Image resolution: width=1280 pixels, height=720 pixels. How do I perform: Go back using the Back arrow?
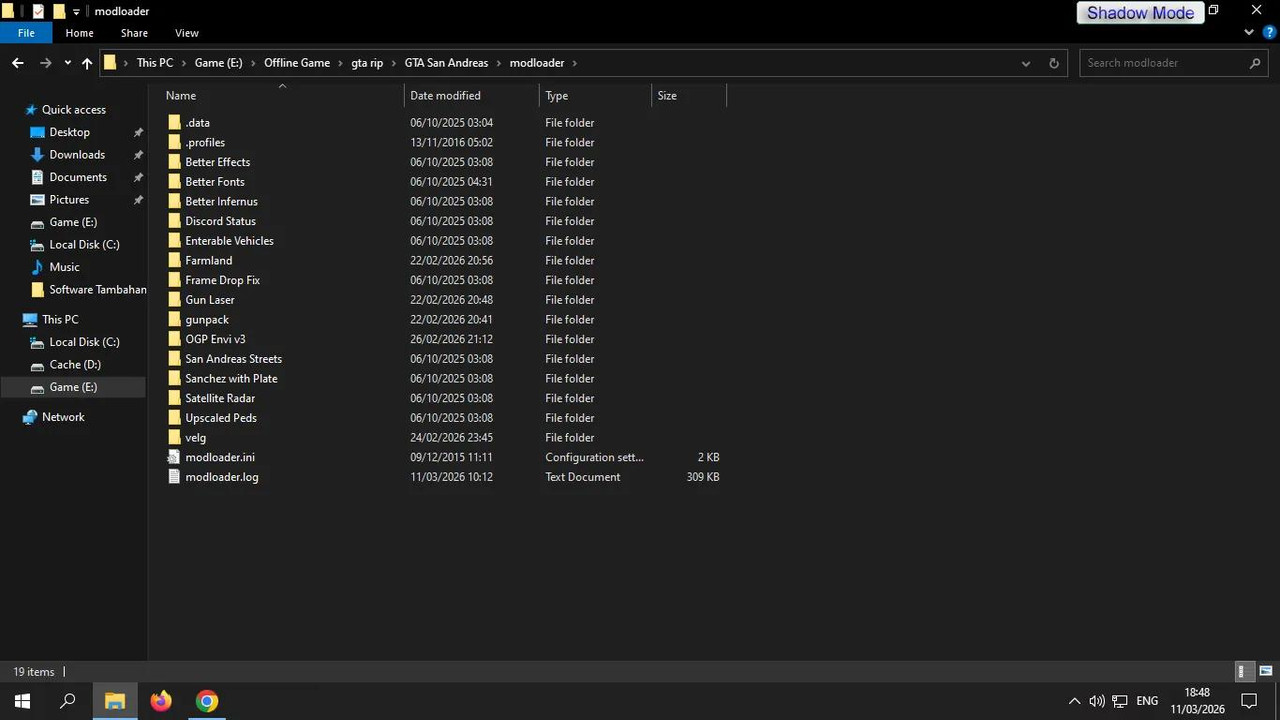click(x=18, y=63)
